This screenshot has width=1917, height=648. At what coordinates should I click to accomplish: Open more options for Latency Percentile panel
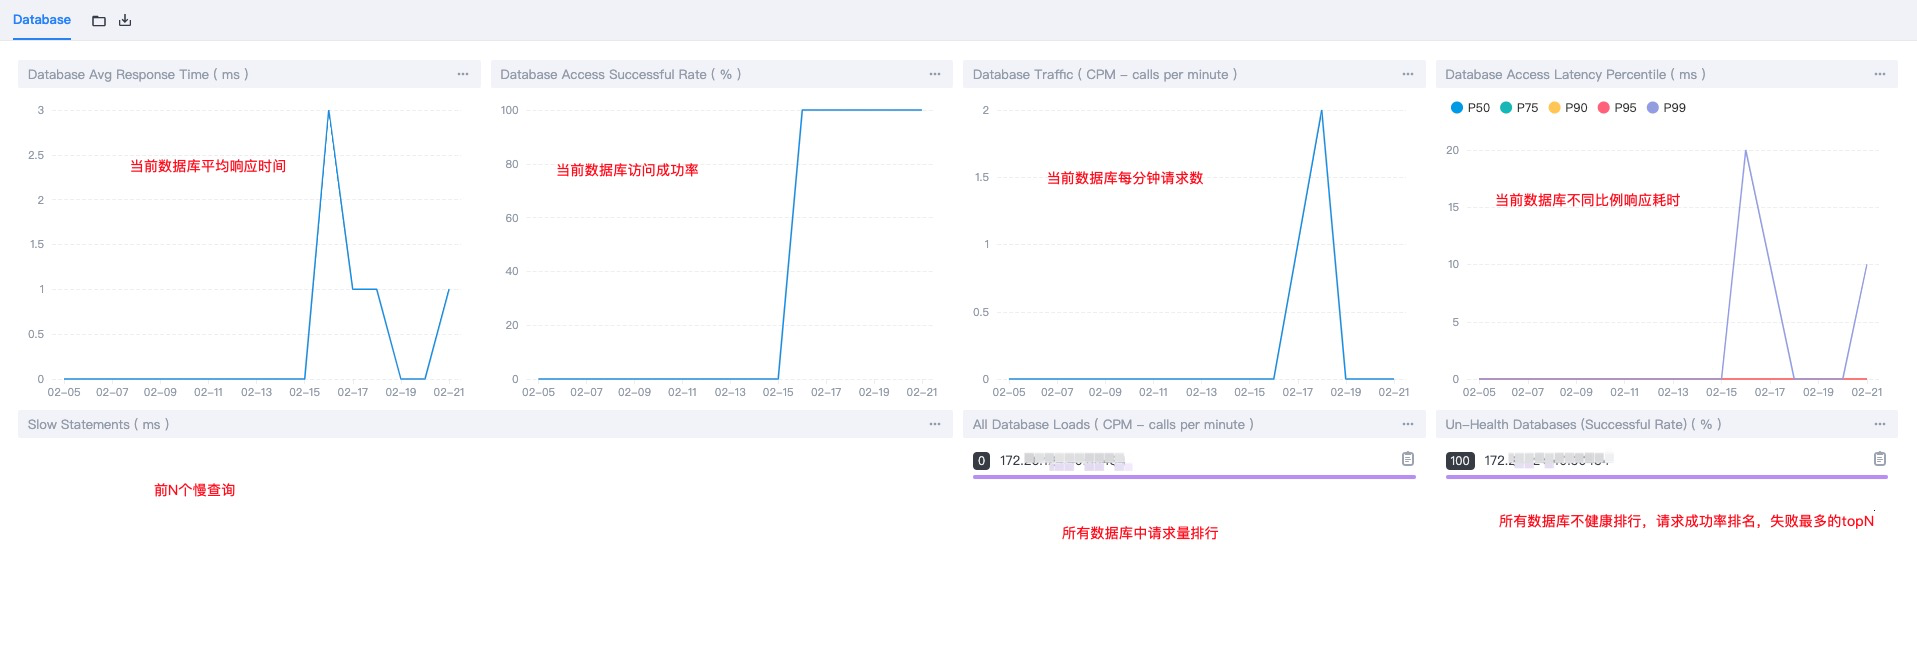pos(1880,74)
